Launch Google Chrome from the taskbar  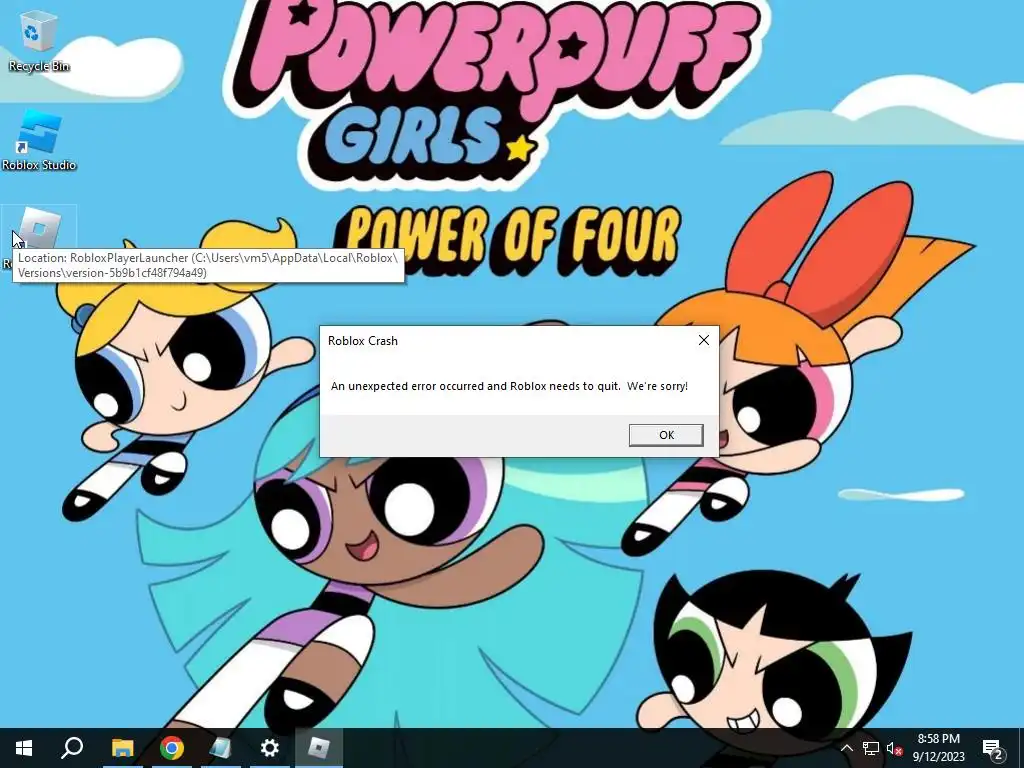[172, 748]
